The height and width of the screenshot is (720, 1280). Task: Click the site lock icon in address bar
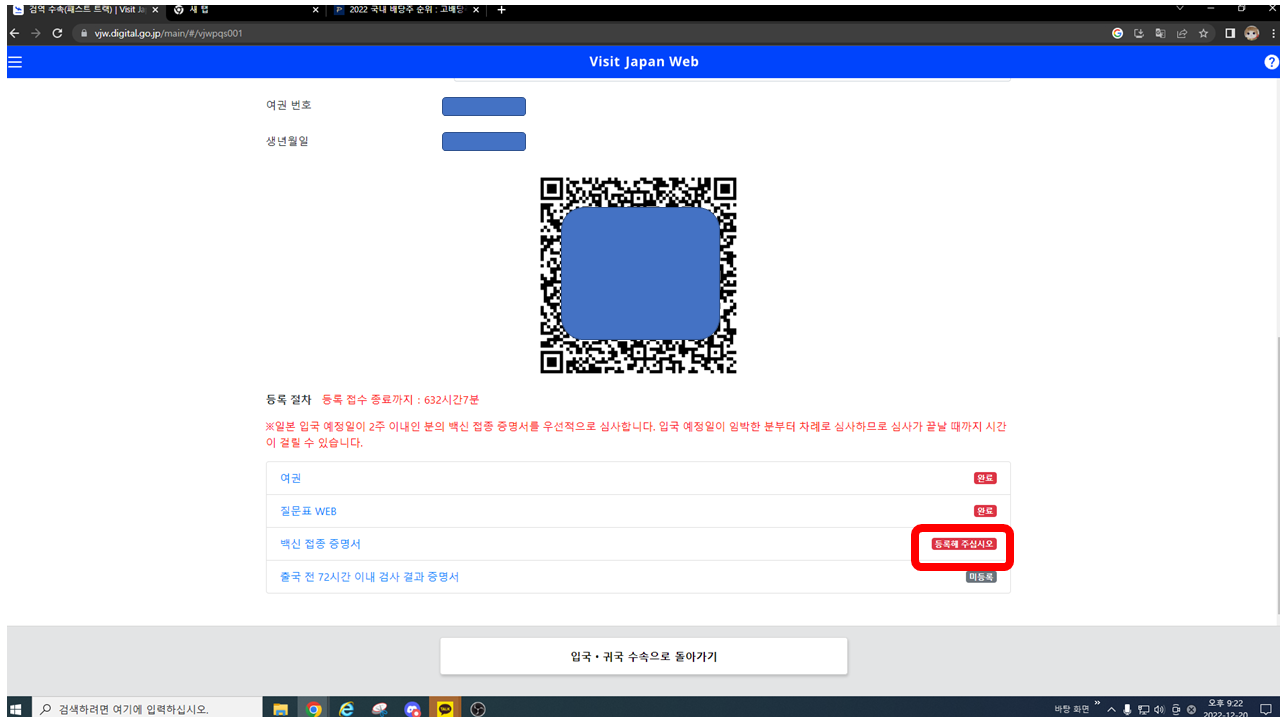pos(86,33)
